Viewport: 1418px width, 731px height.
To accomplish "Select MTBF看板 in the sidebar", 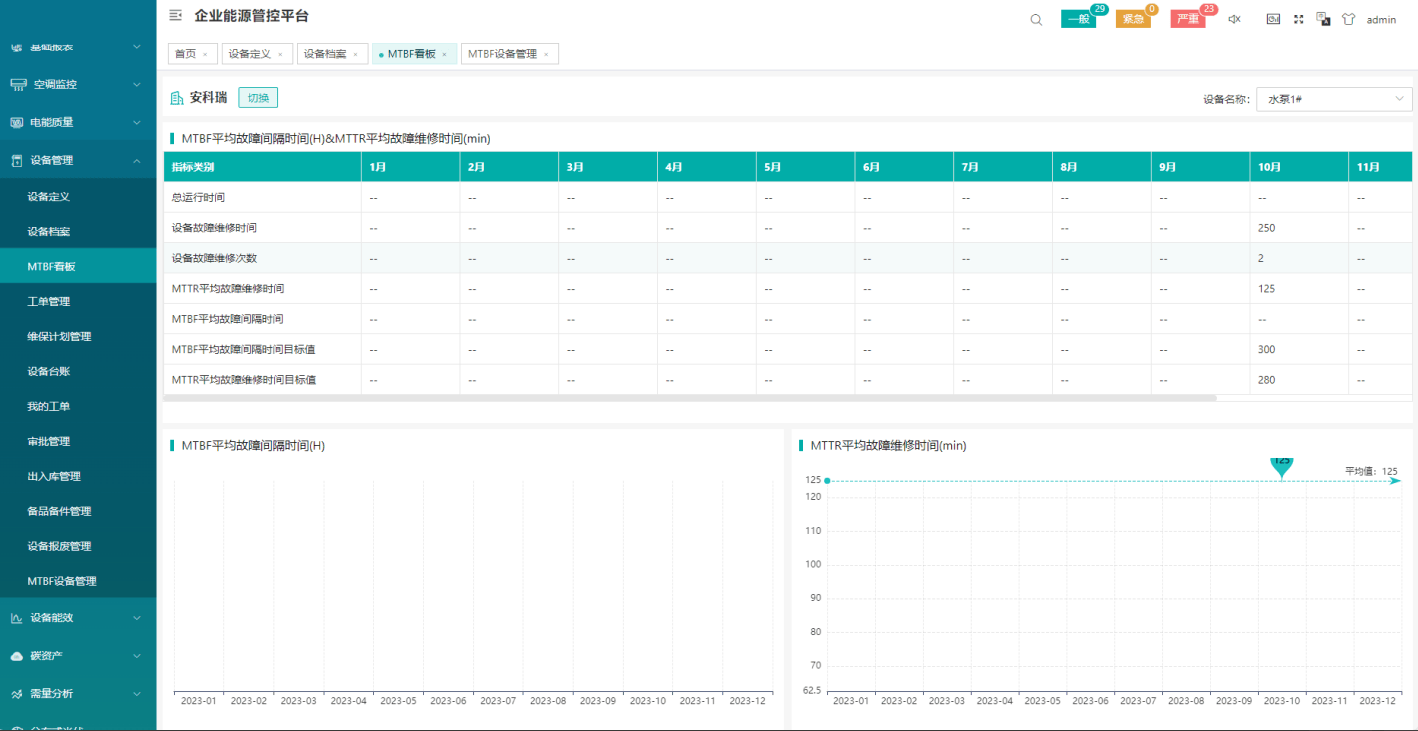I will click(x=78, y=266).
